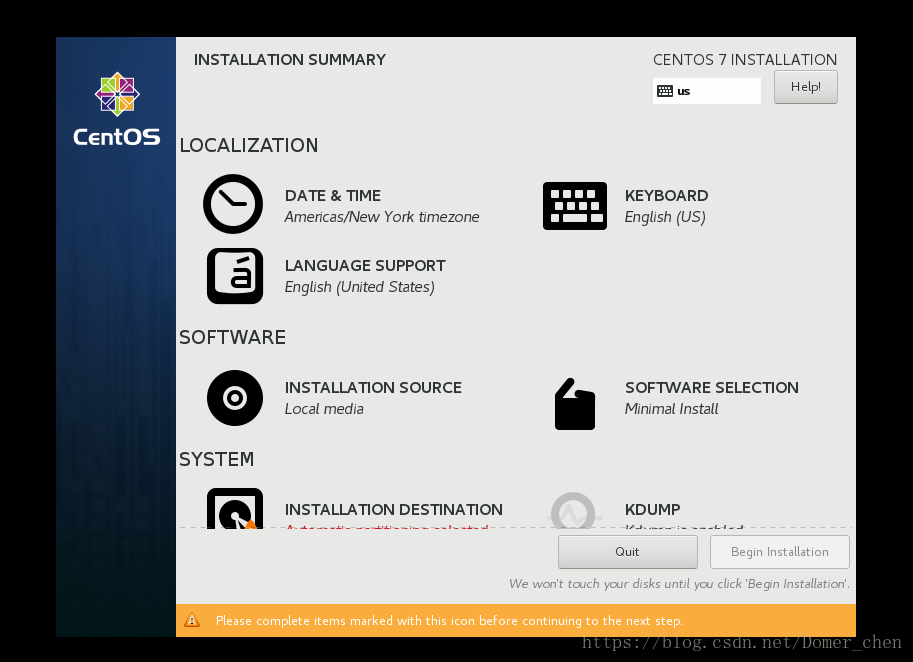The width and height of the screenshot is (913, 662).
Task: Click the small keyboard icon beside 'us'
Action: [x=664, y=91]
